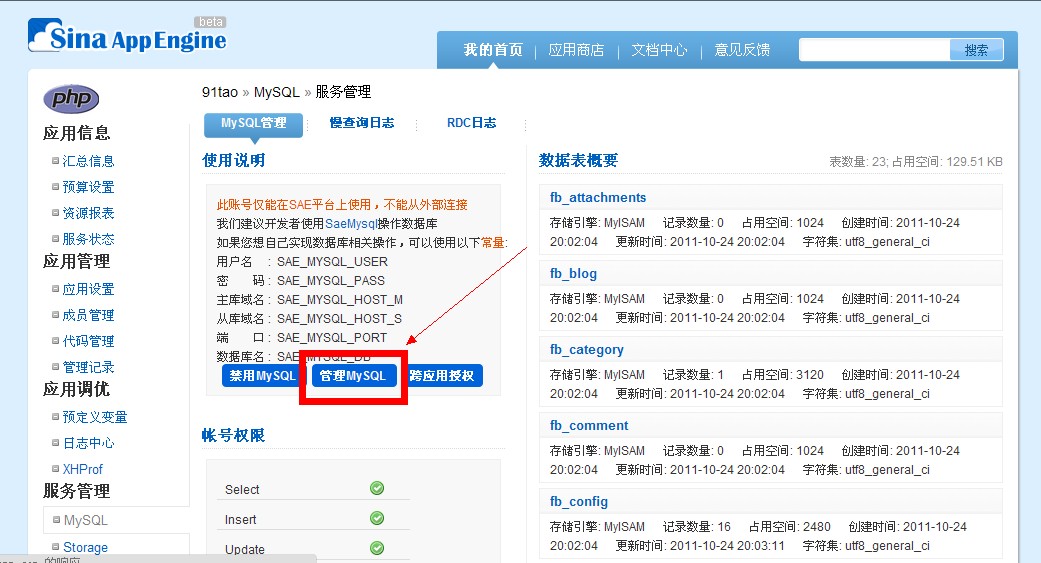
Task: Click the Select permission green checkmark
Action: tap(377, 488)
